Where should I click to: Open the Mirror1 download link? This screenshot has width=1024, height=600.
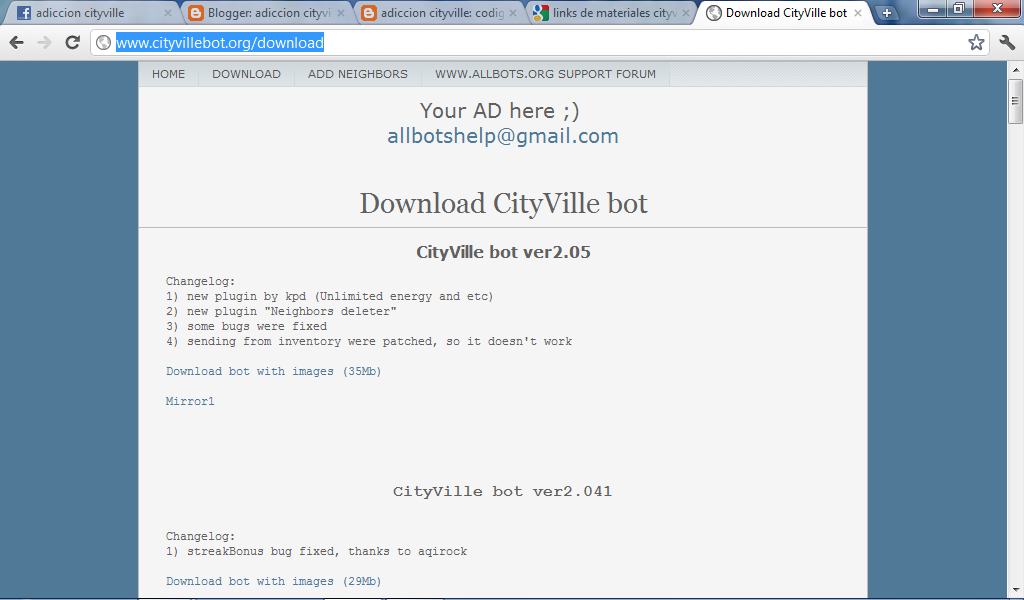189,400
